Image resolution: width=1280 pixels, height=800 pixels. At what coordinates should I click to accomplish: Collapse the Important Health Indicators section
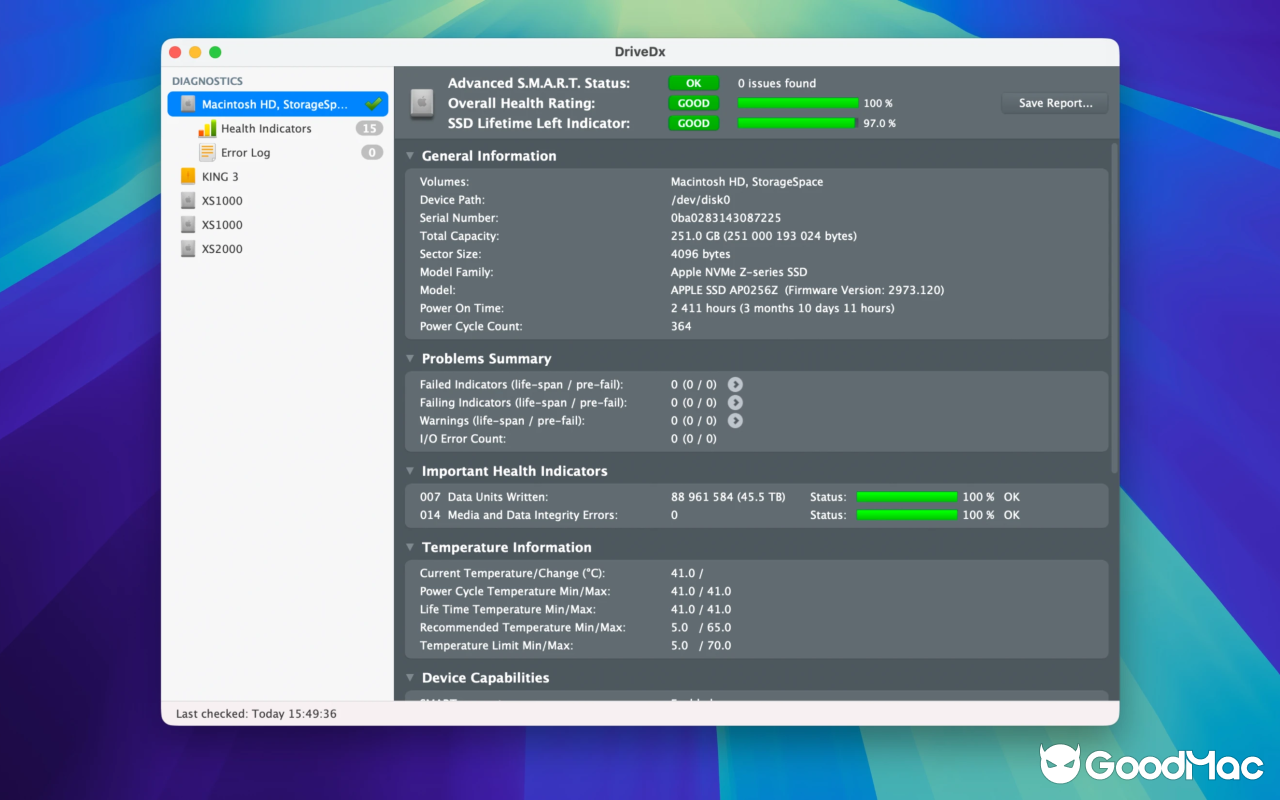409,471
